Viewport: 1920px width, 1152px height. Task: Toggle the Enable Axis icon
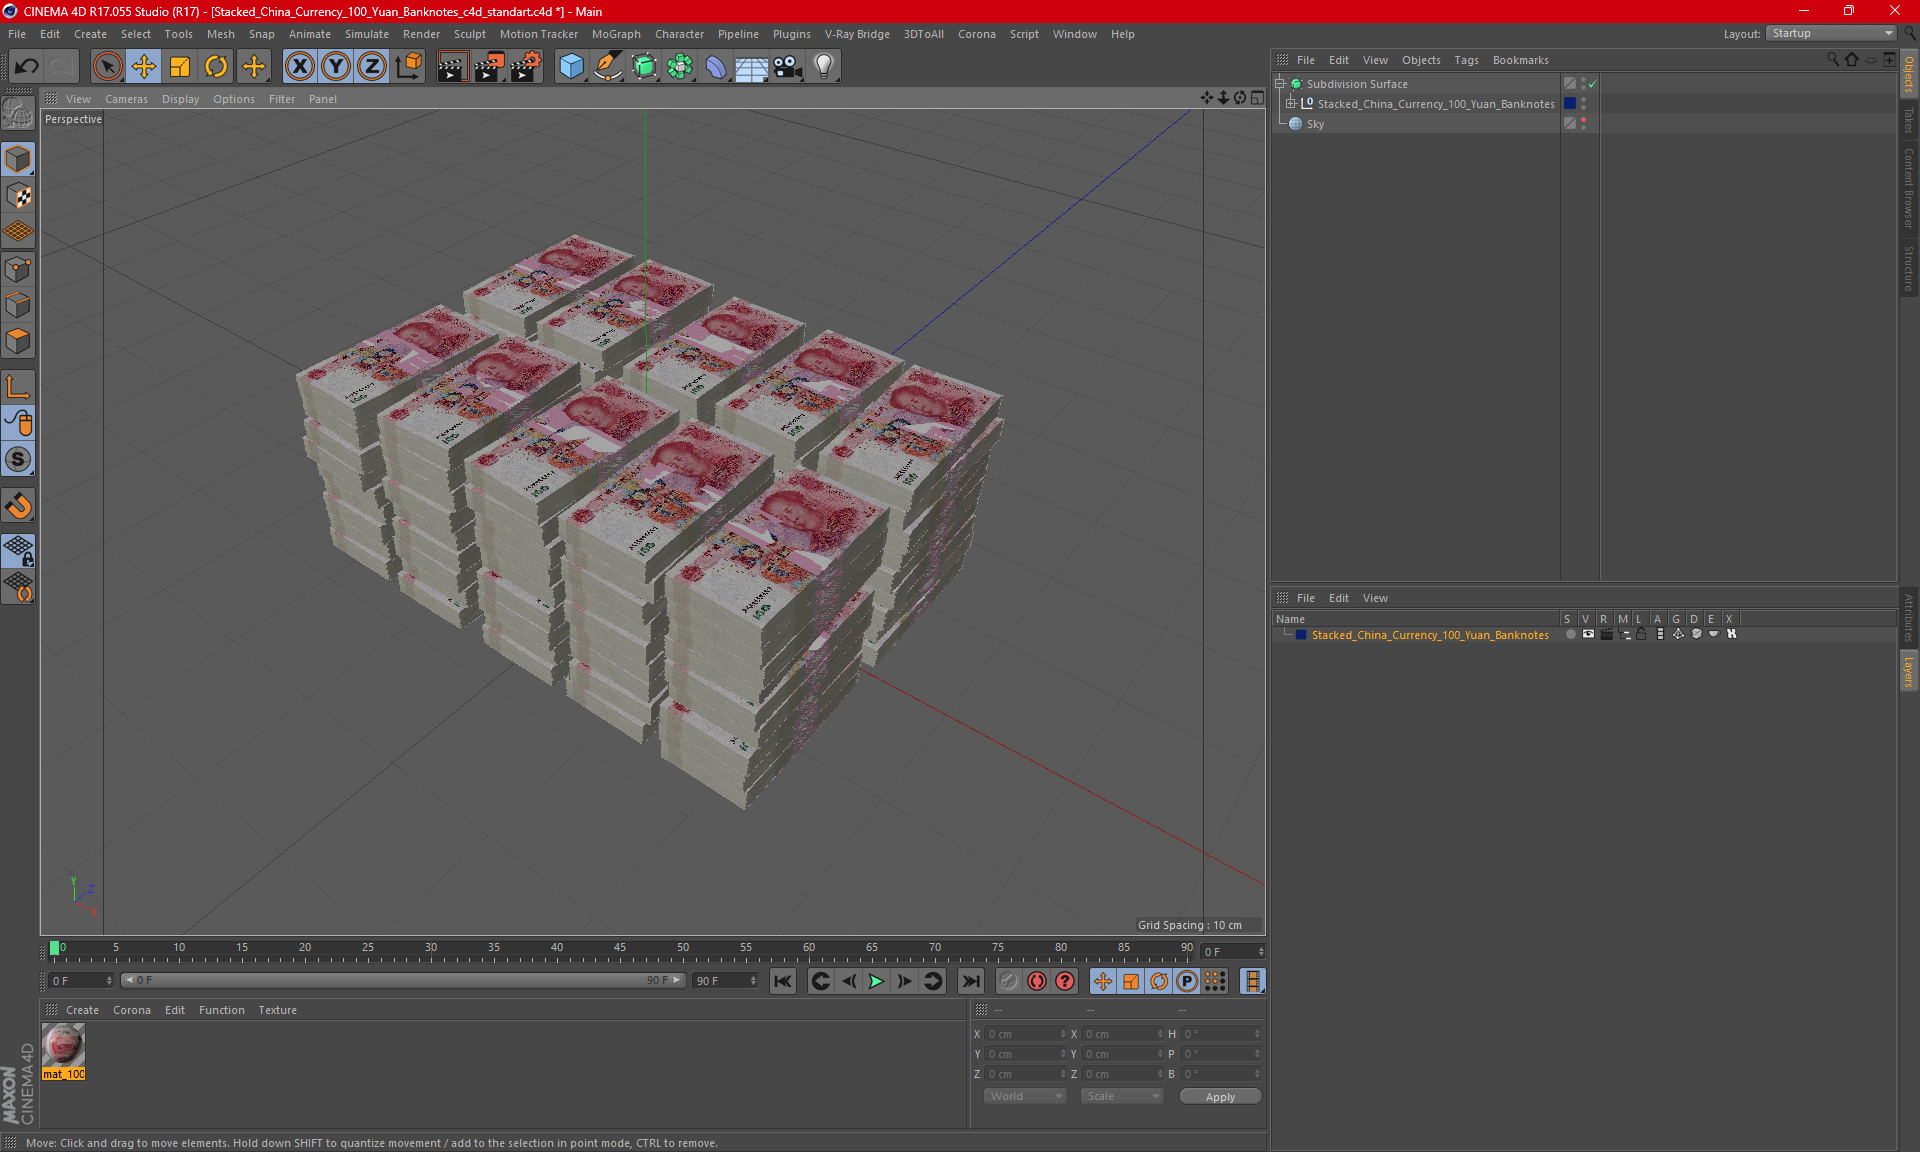[x=18, y=387]
